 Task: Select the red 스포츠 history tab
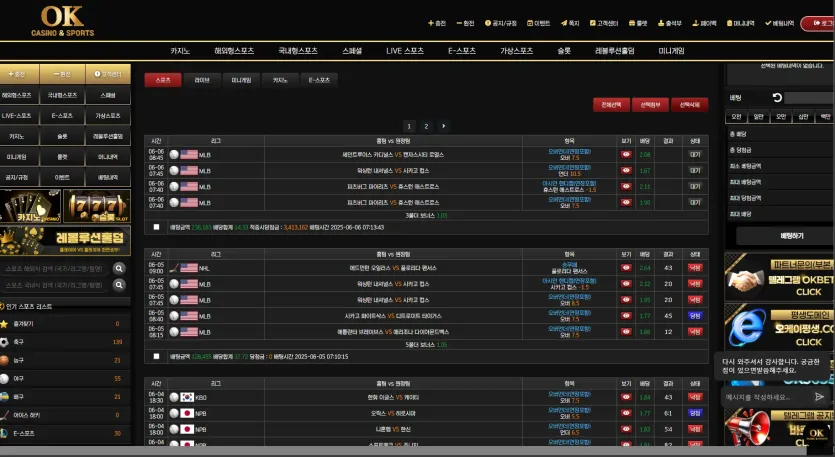(x=163, y=80)
